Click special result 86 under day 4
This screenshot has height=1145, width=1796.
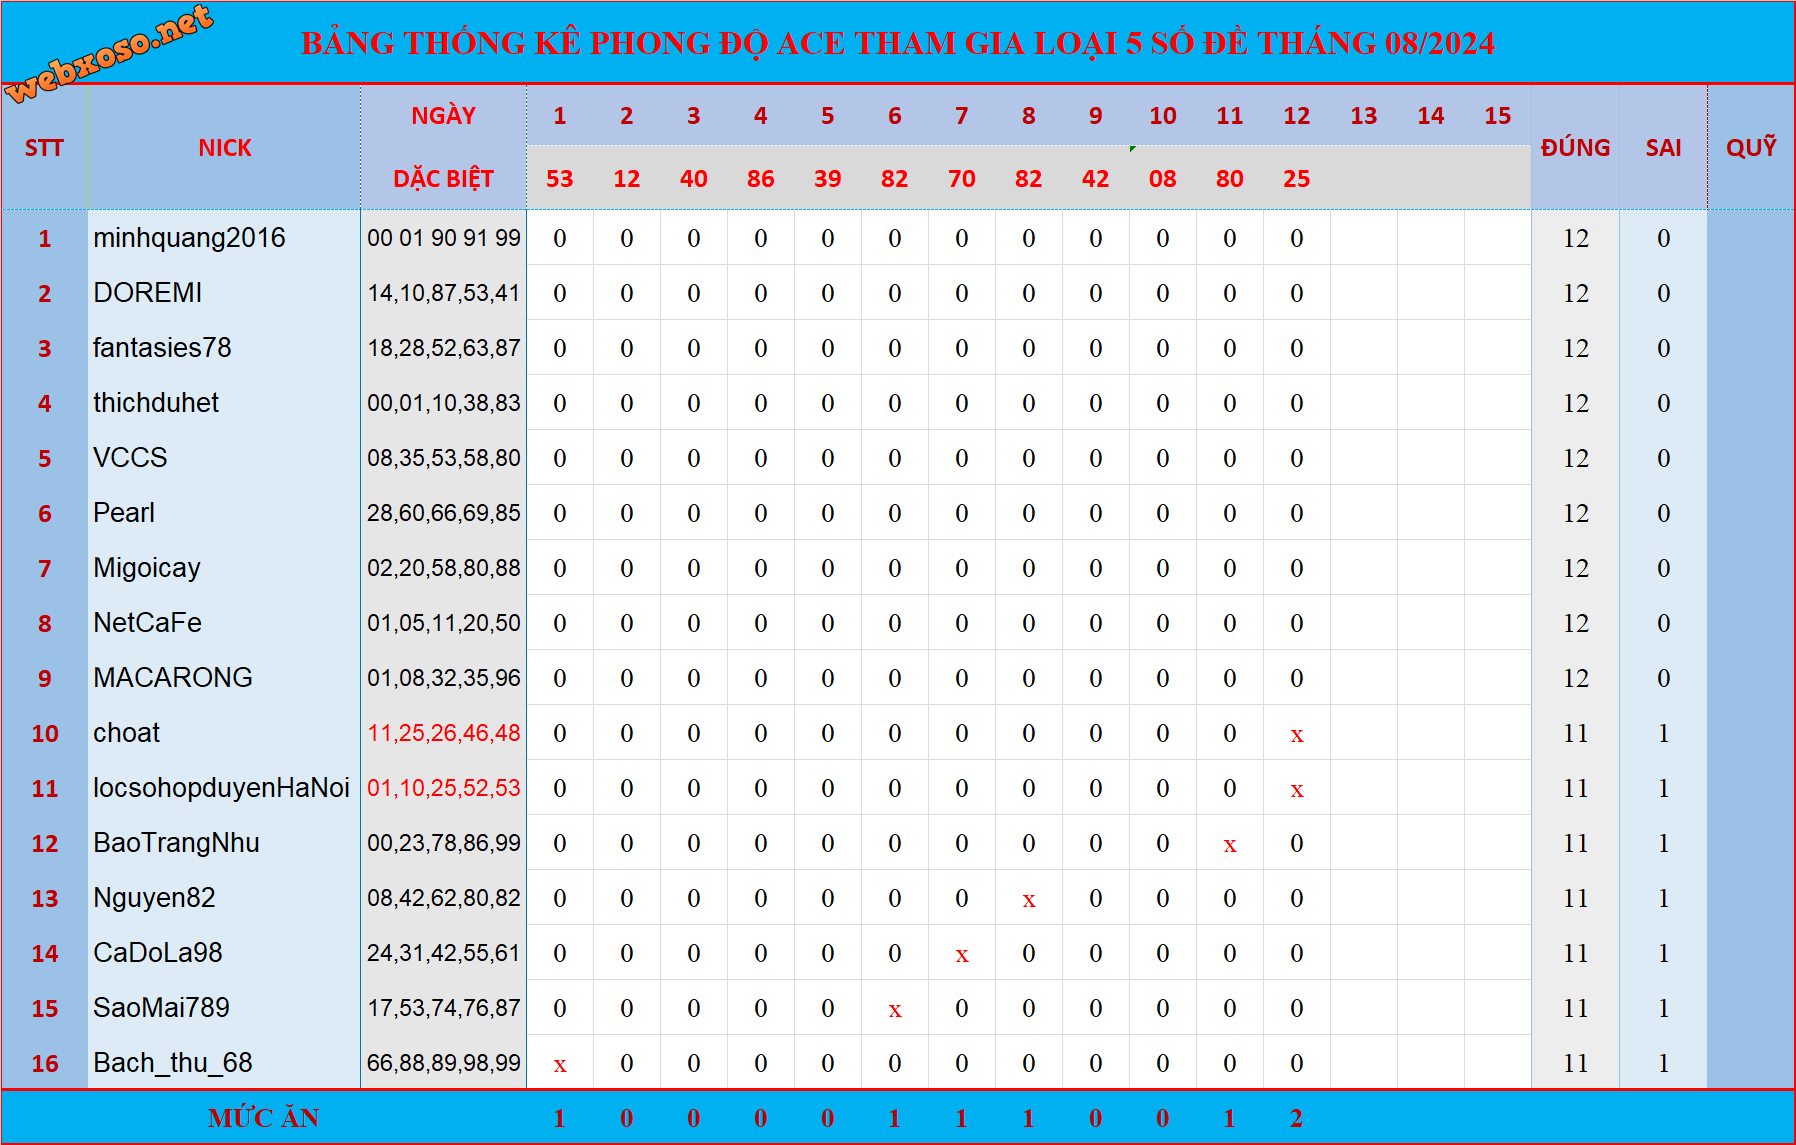pyautogui.click(x=761, y=179)
